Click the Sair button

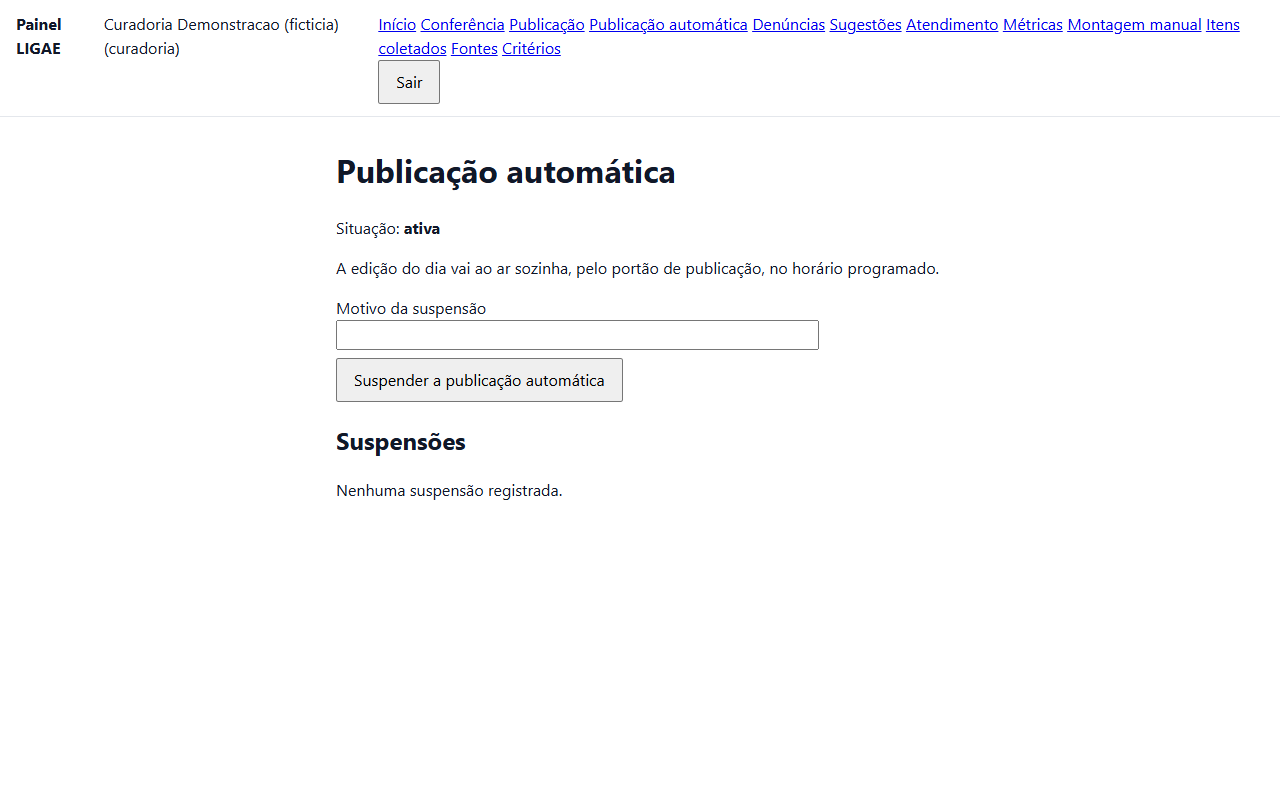pyautogui.click(x=409, y=82)
